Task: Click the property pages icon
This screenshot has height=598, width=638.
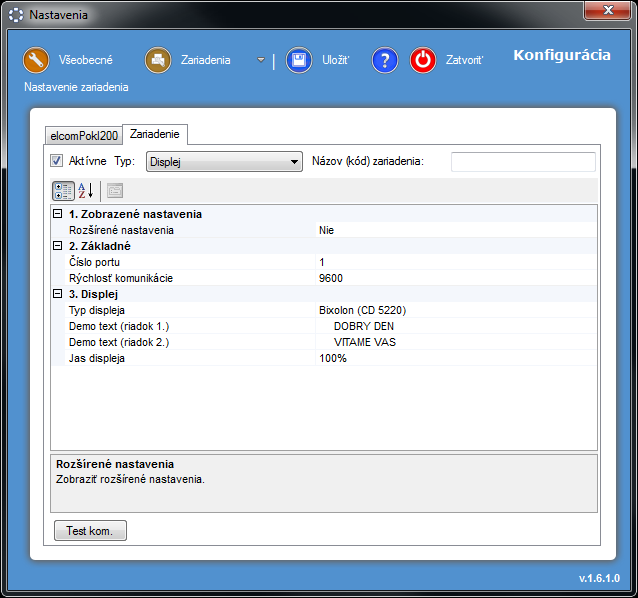Action: [x=115, y=191]
